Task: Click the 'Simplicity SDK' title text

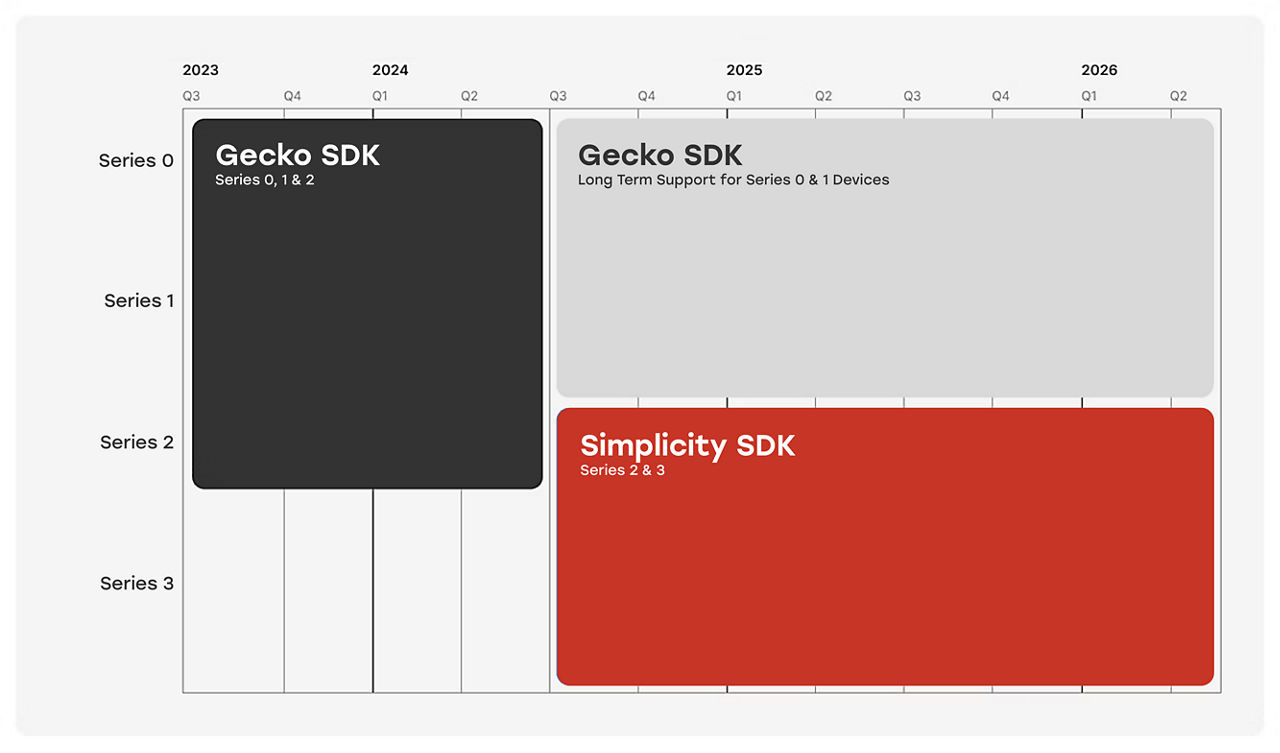Action: click(687, 445)
